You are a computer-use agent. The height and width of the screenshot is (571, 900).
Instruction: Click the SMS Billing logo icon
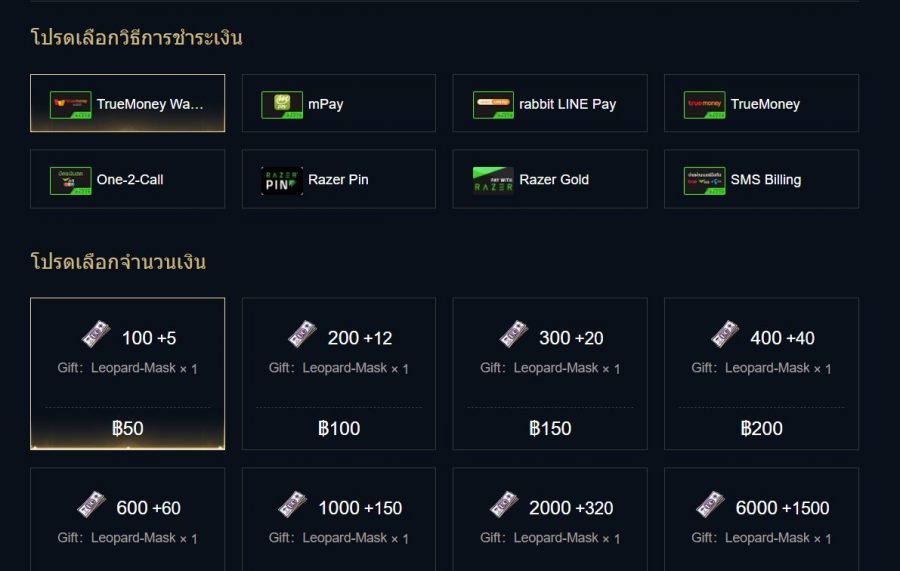click(x=704, y=180)
